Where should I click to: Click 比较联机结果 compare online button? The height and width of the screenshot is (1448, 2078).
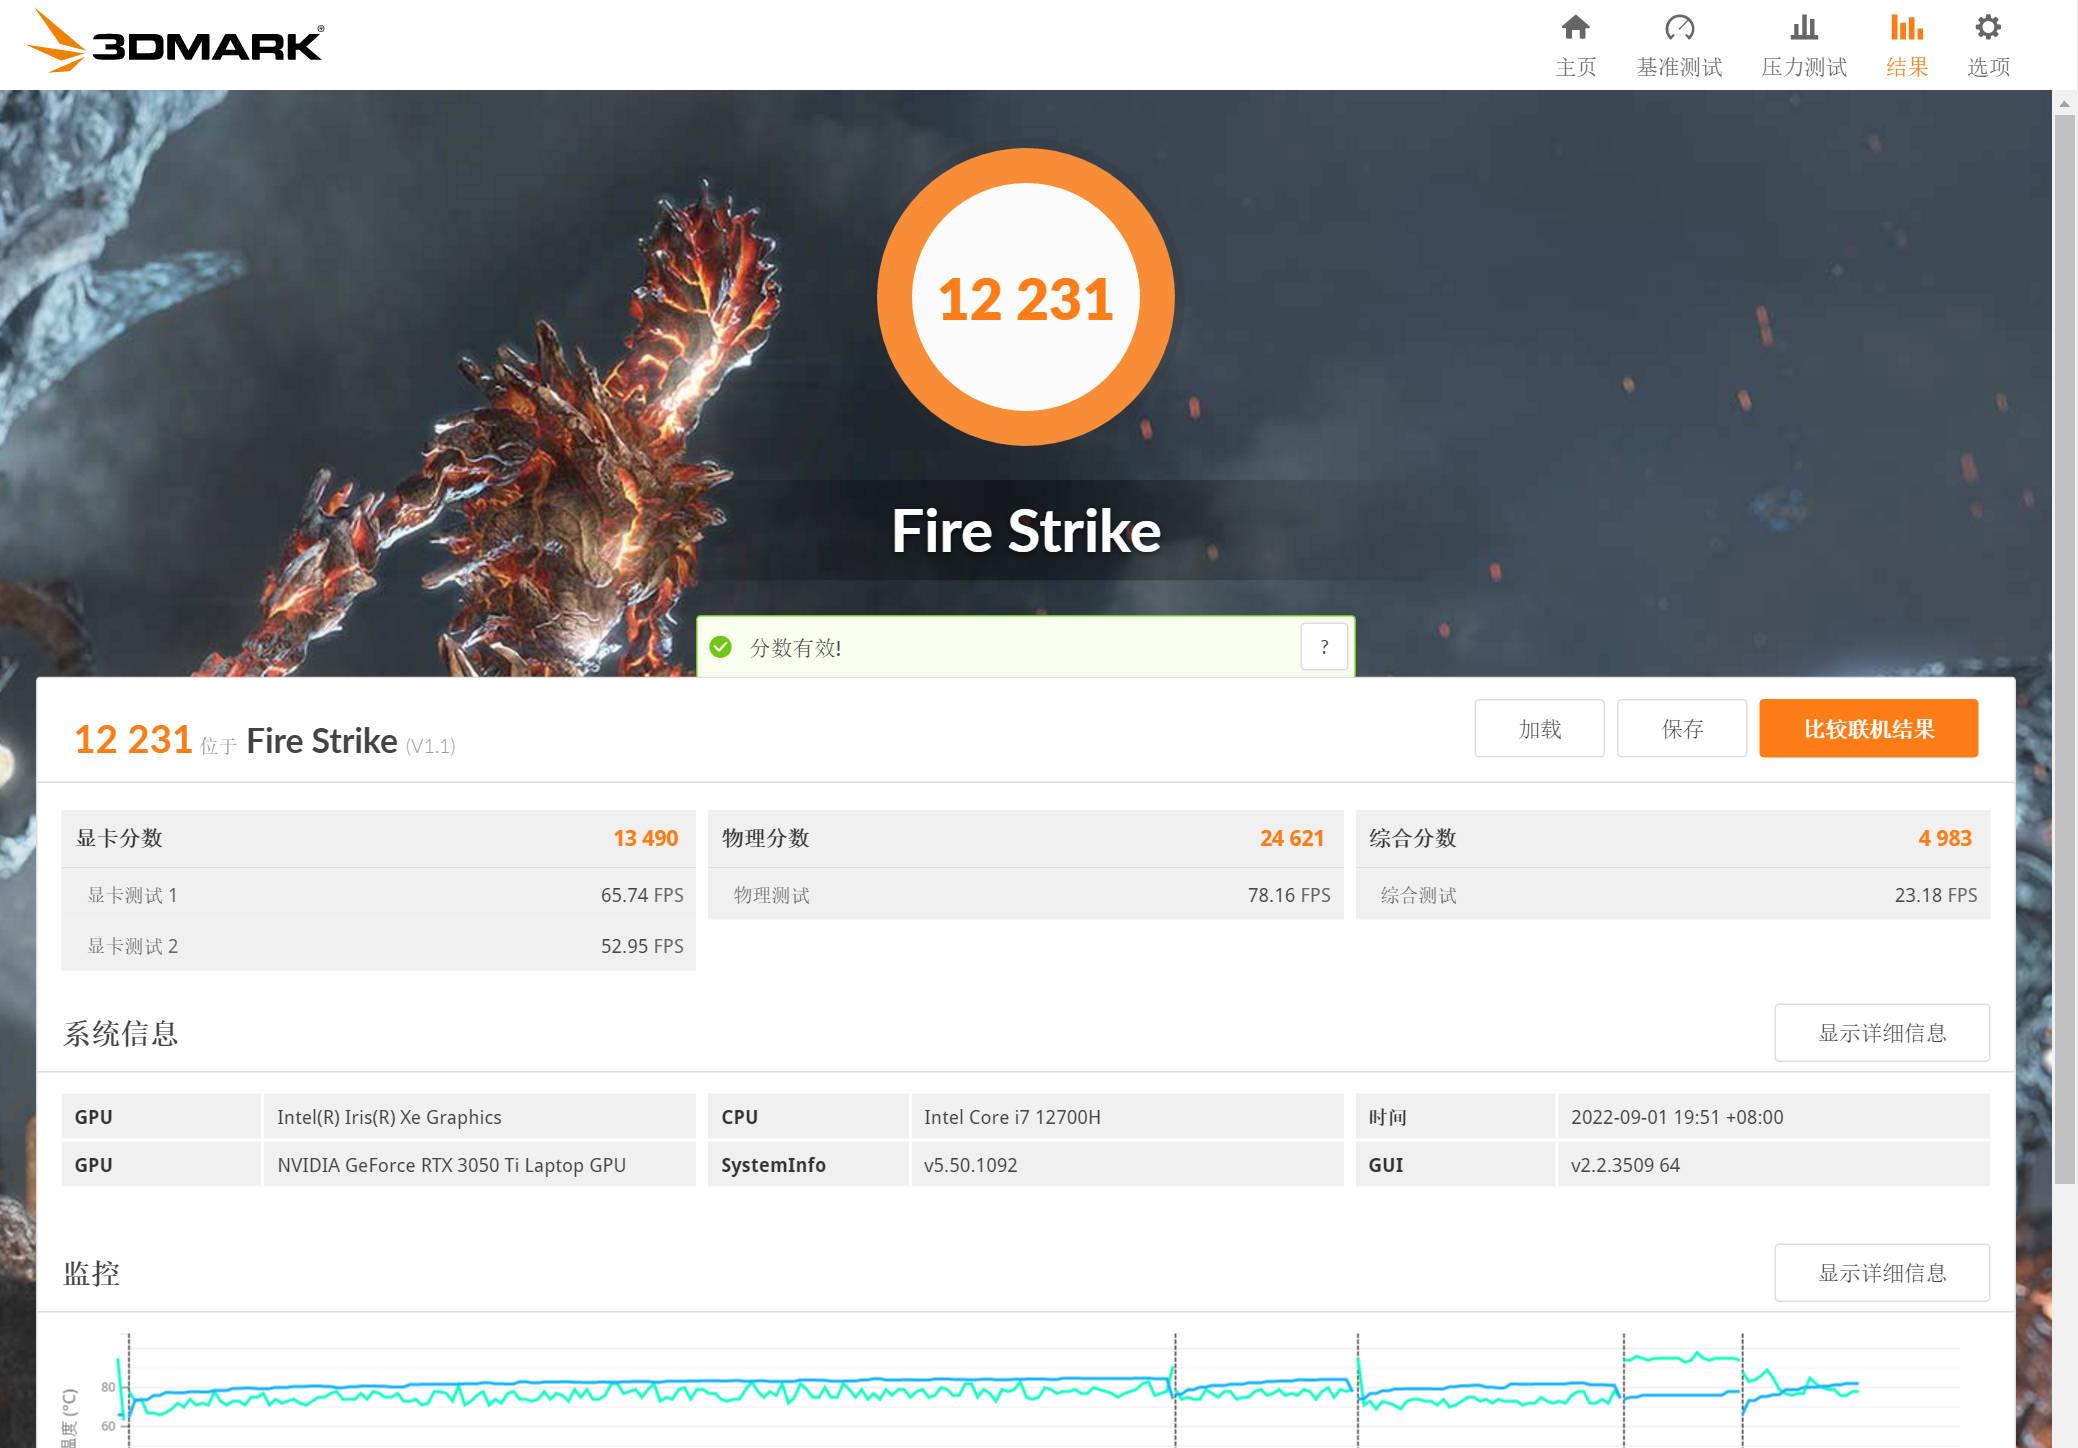[1868, 728]
